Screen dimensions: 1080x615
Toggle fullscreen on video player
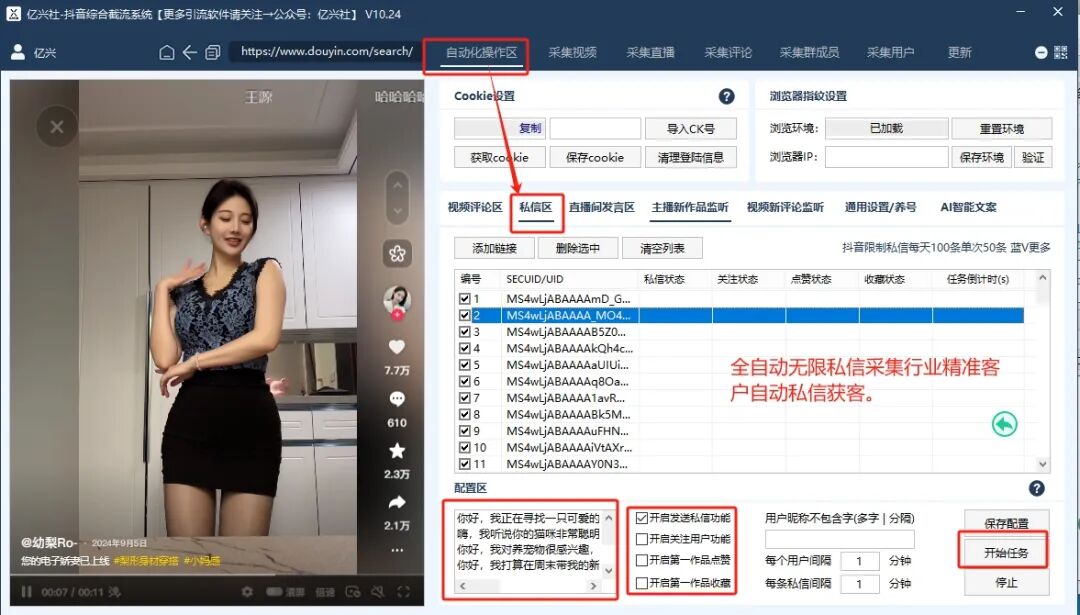(404, 592)
